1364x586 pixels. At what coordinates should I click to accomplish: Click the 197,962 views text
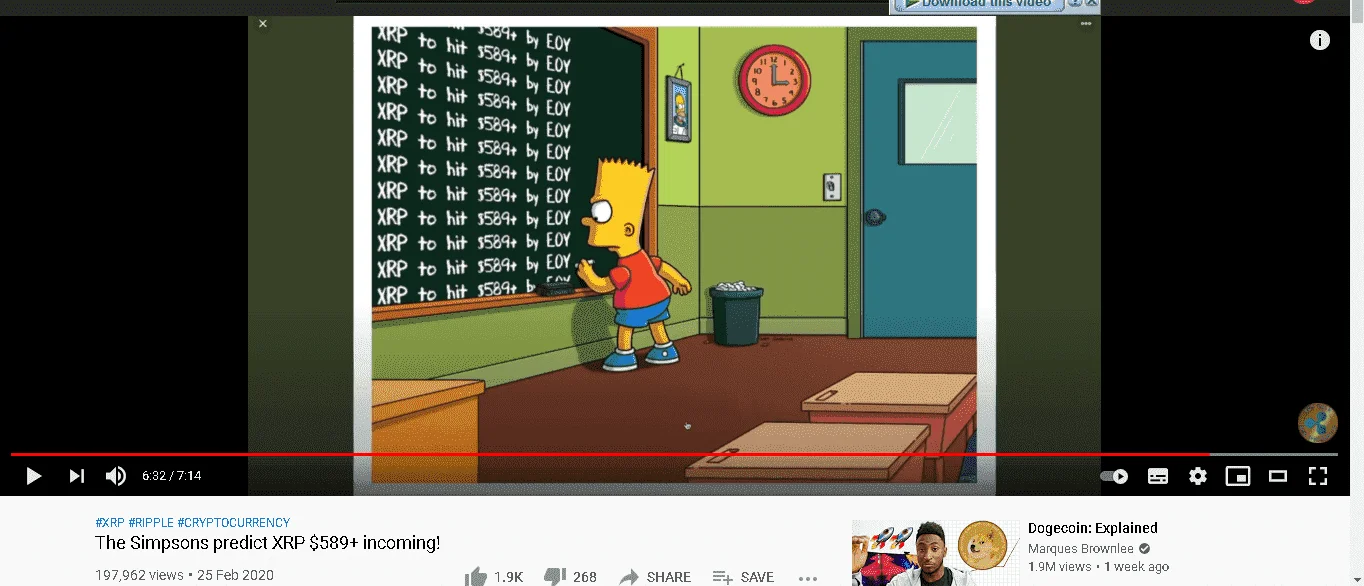coord(139,576)
